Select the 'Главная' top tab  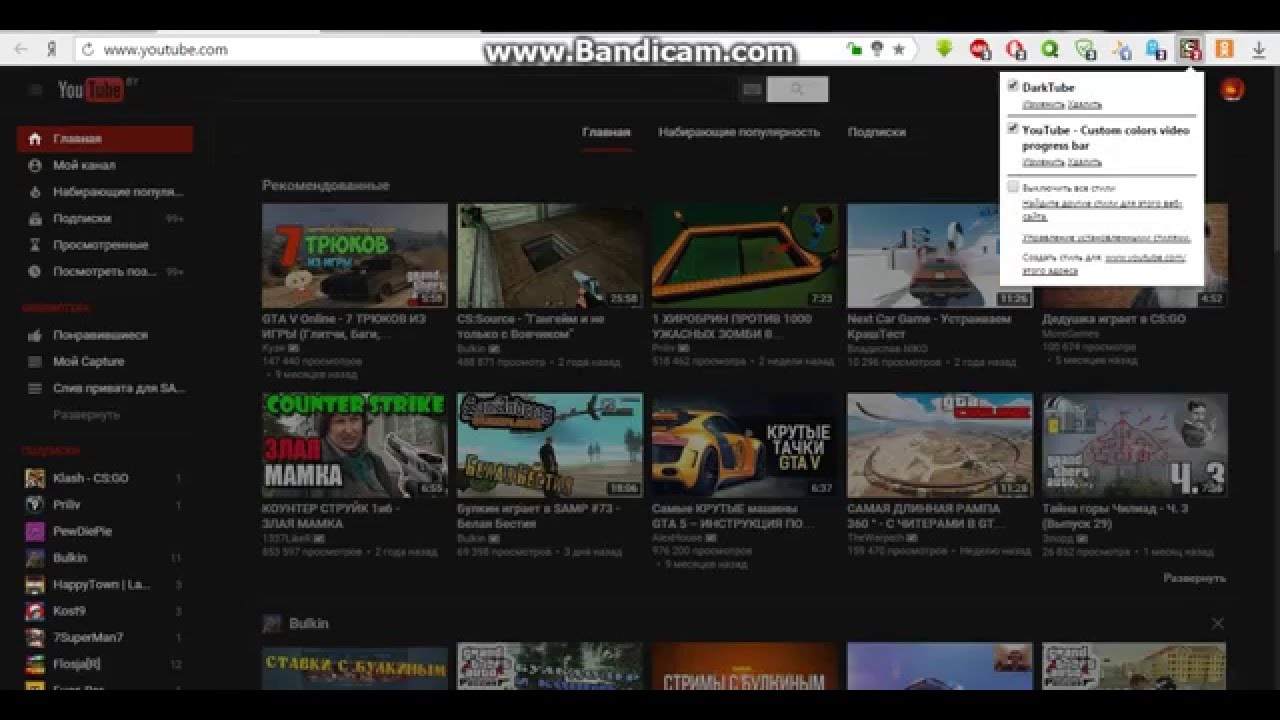(x=607, y=132)
